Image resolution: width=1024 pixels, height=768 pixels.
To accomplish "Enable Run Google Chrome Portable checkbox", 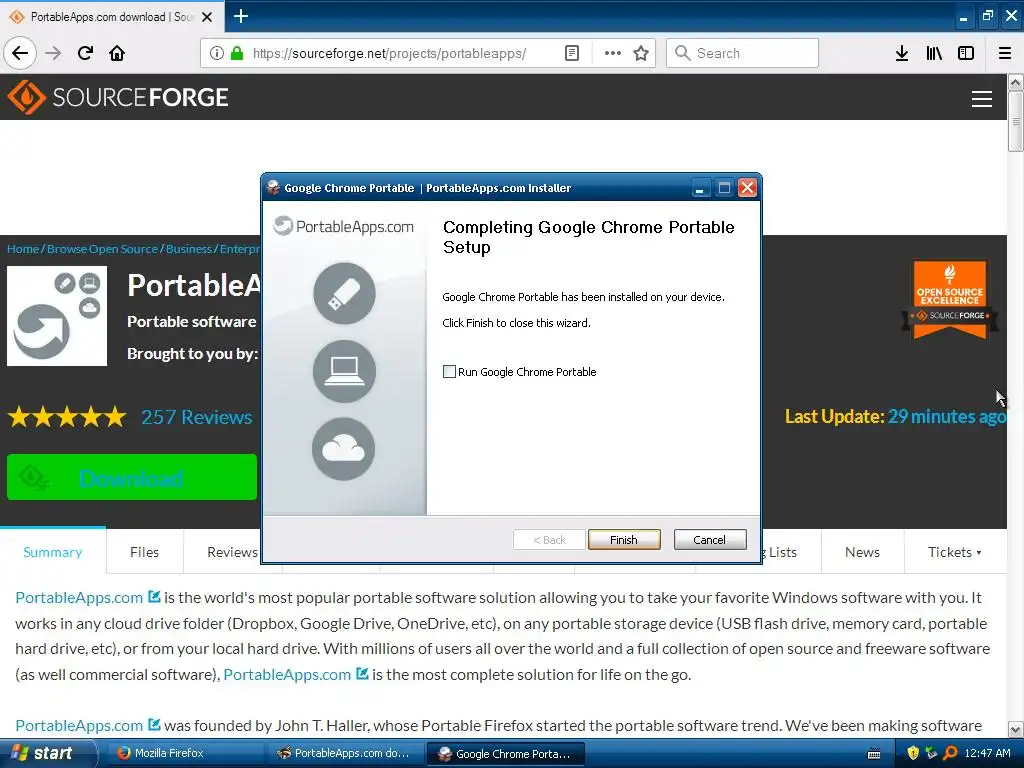I will point(449,372).
